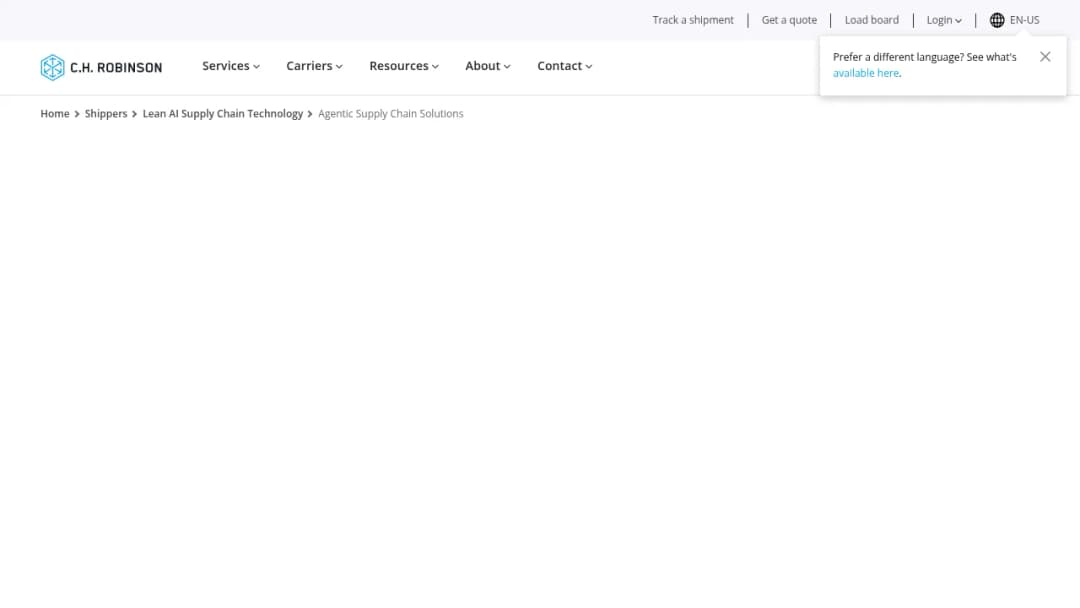
Task: Expand the Contact menu
Action: [x=565, y=66]
